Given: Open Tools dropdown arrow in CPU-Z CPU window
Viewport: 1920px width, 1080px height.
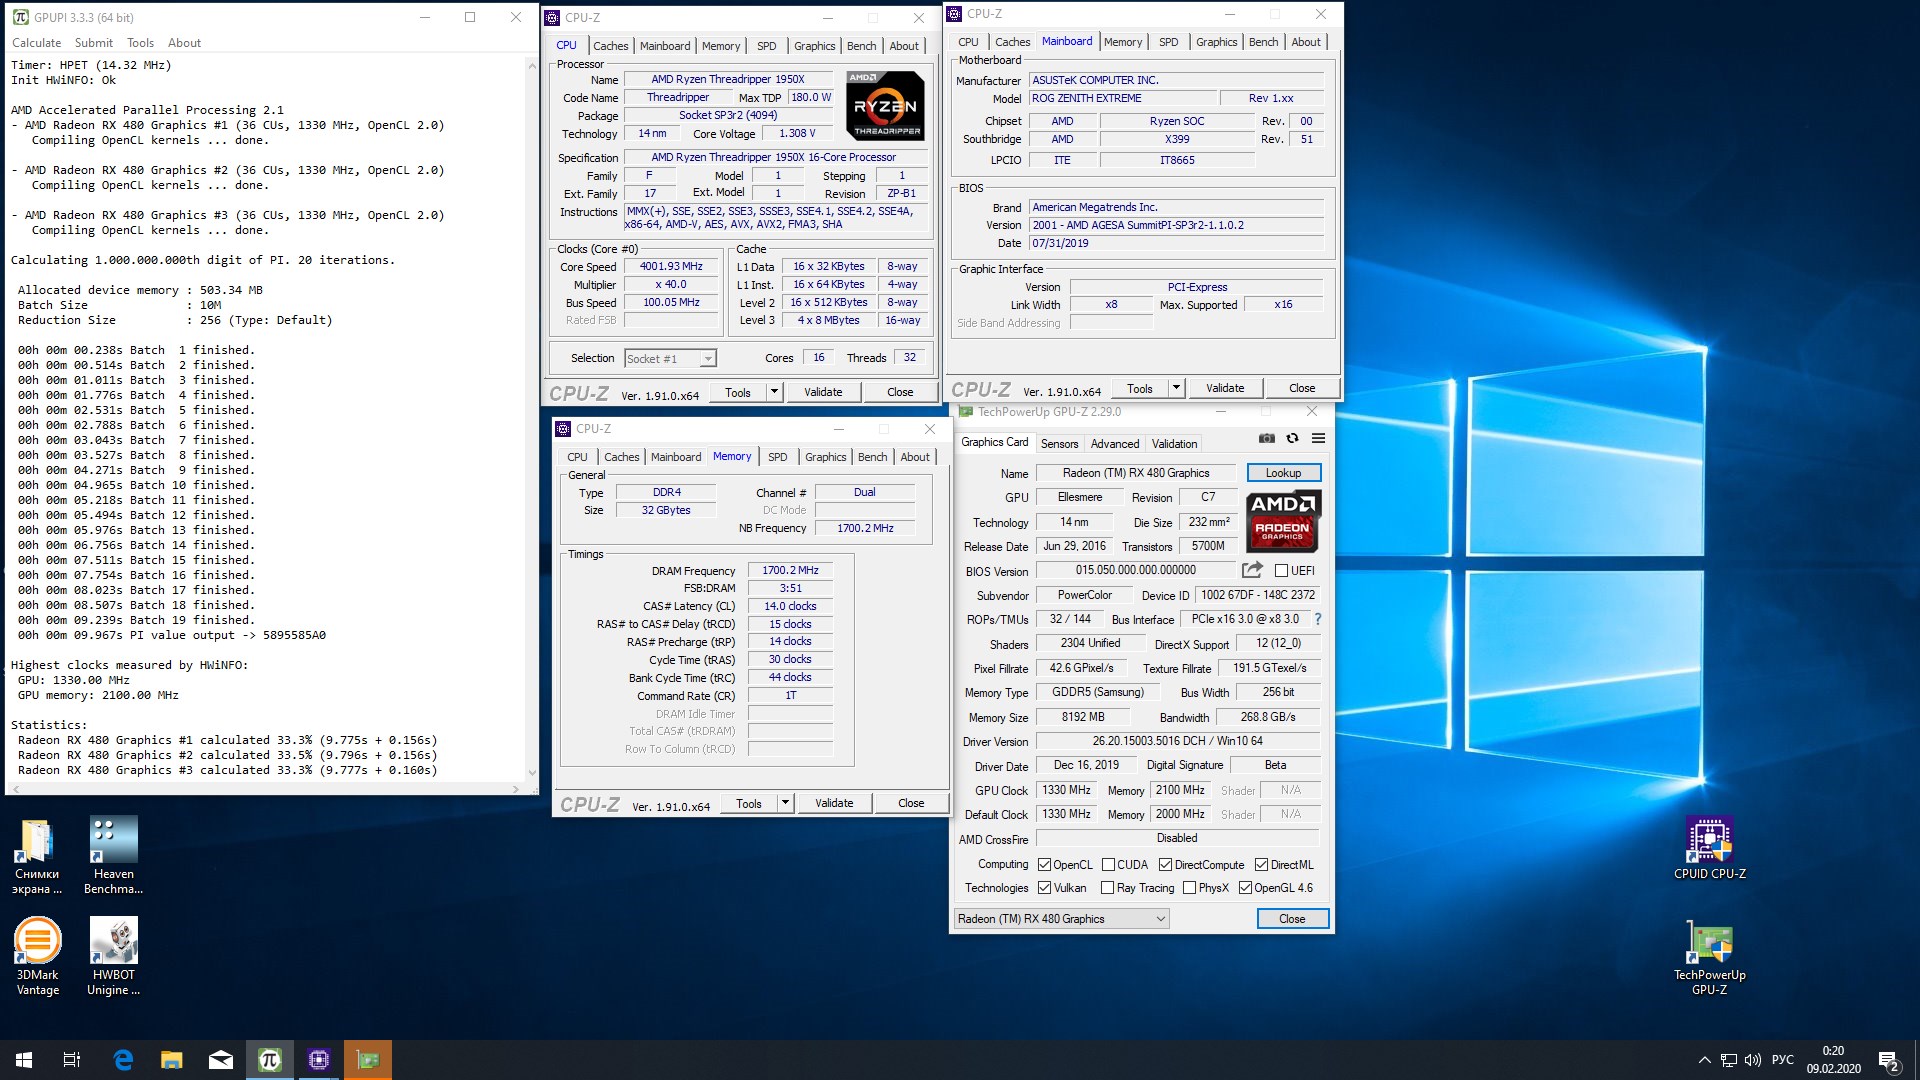Looking at the screenshot, I should tap(774, 392).
